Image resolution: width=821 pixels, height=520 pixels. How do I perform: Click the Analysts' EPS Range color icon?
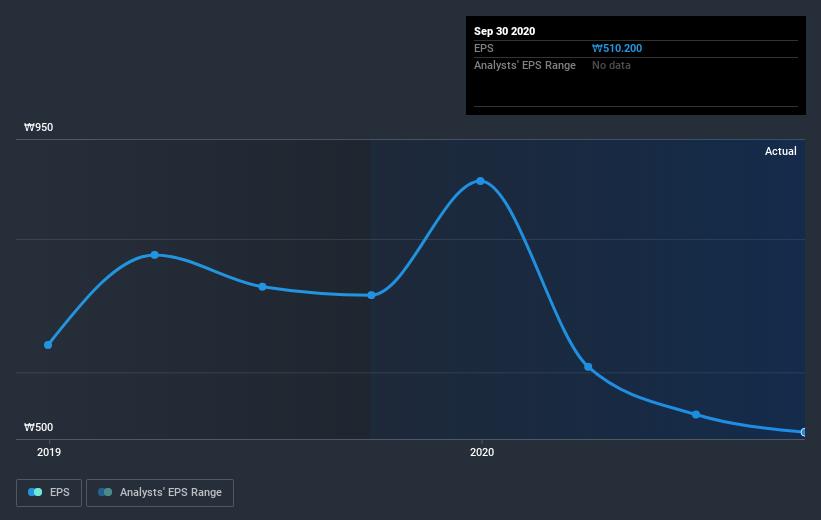[x=105, y=492]
